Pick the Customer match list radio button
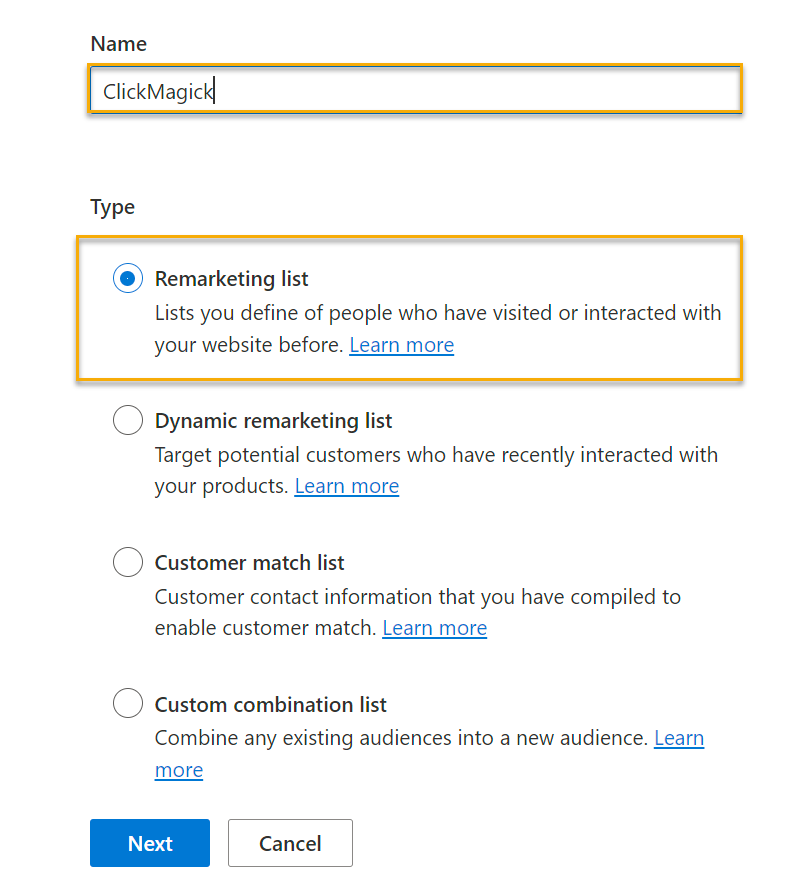Viewport: 805px width, 886px height. 128,563
